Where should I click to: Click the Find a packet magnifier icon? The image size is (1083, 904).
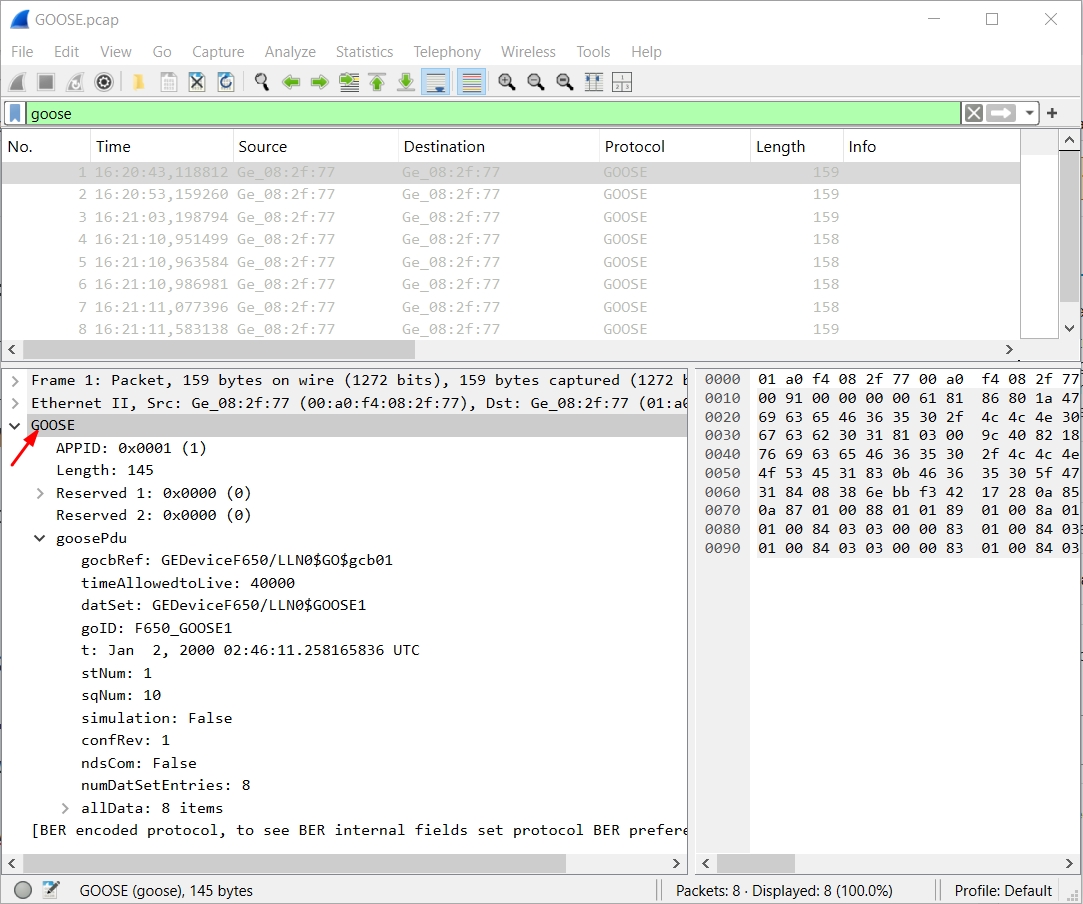(262, 82)
